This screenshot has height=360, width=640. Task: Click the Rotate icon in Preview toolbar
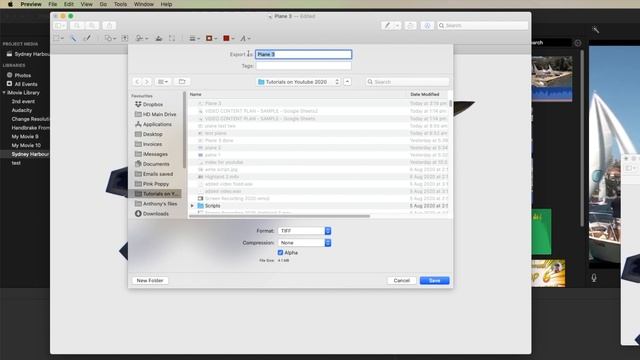(x=411, y=25)
